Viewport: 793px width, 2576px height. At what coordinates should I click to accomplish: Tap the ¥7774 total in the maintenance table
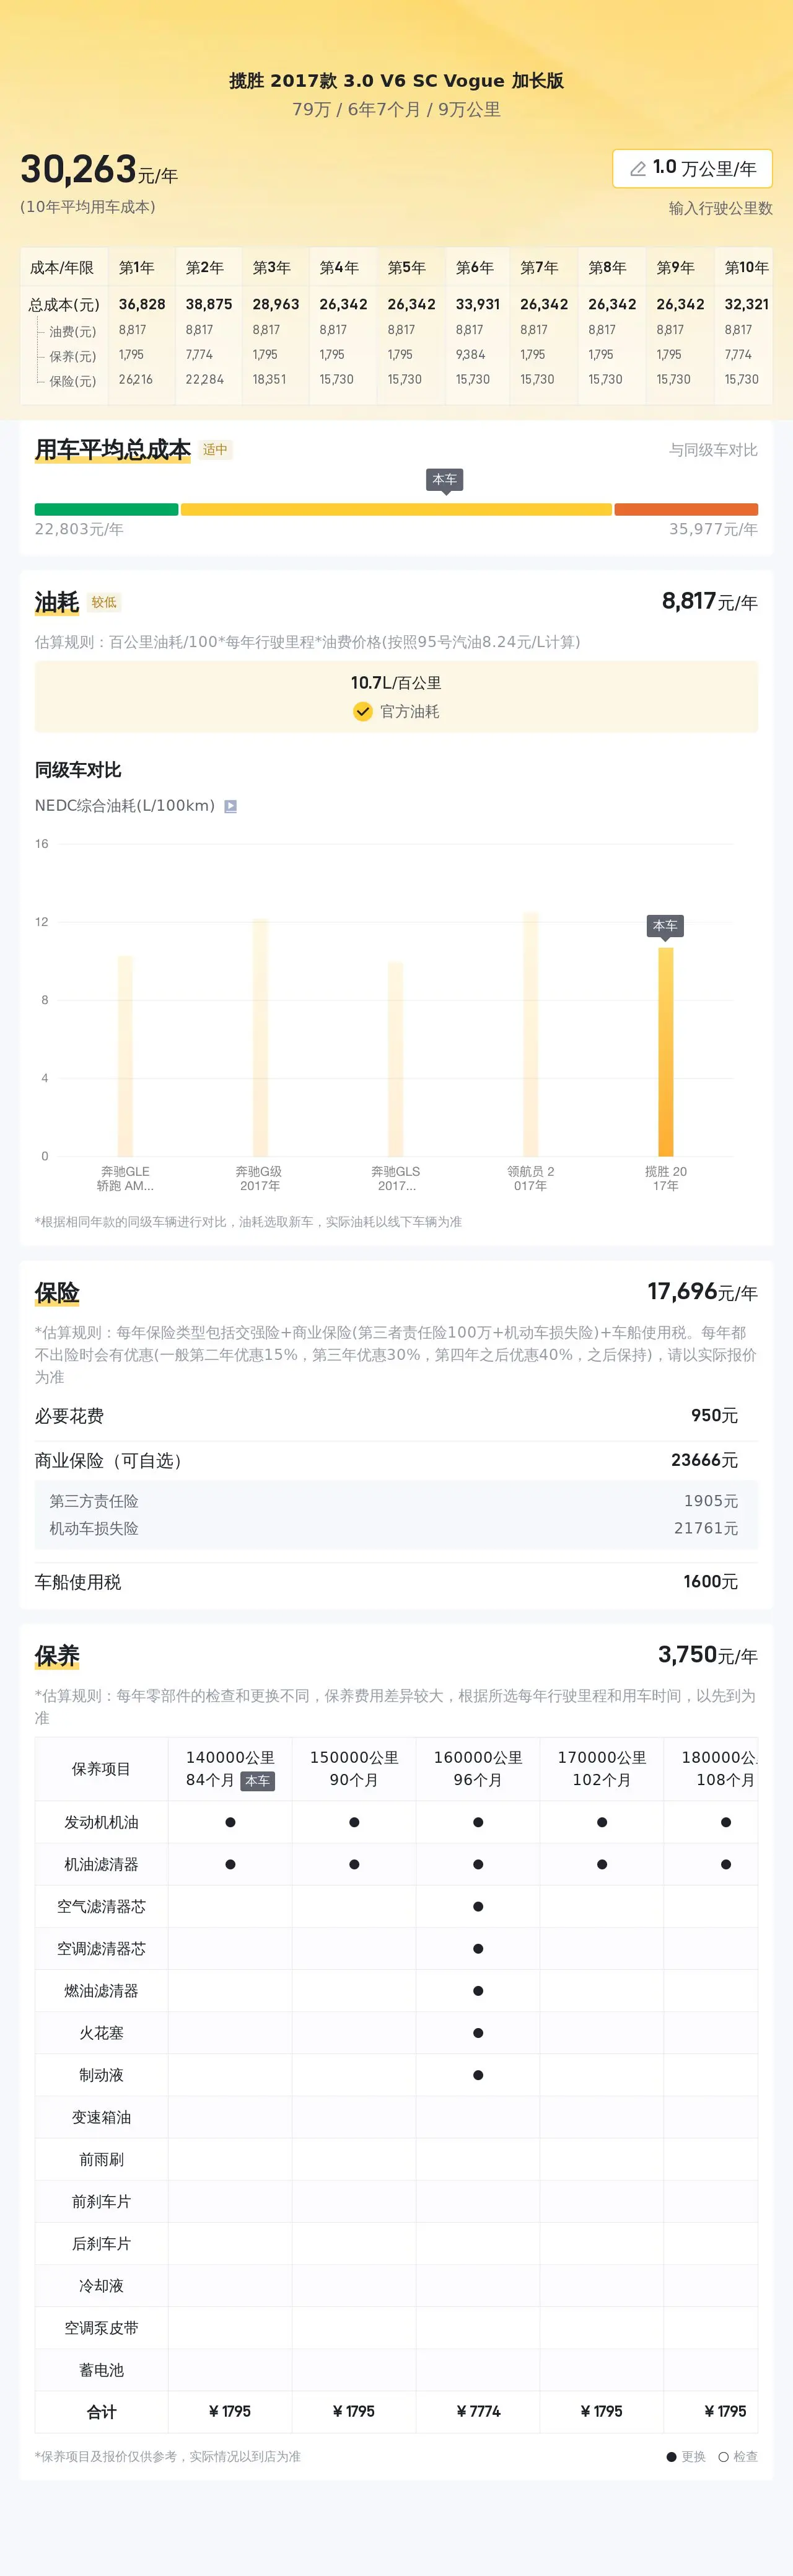478,2411
